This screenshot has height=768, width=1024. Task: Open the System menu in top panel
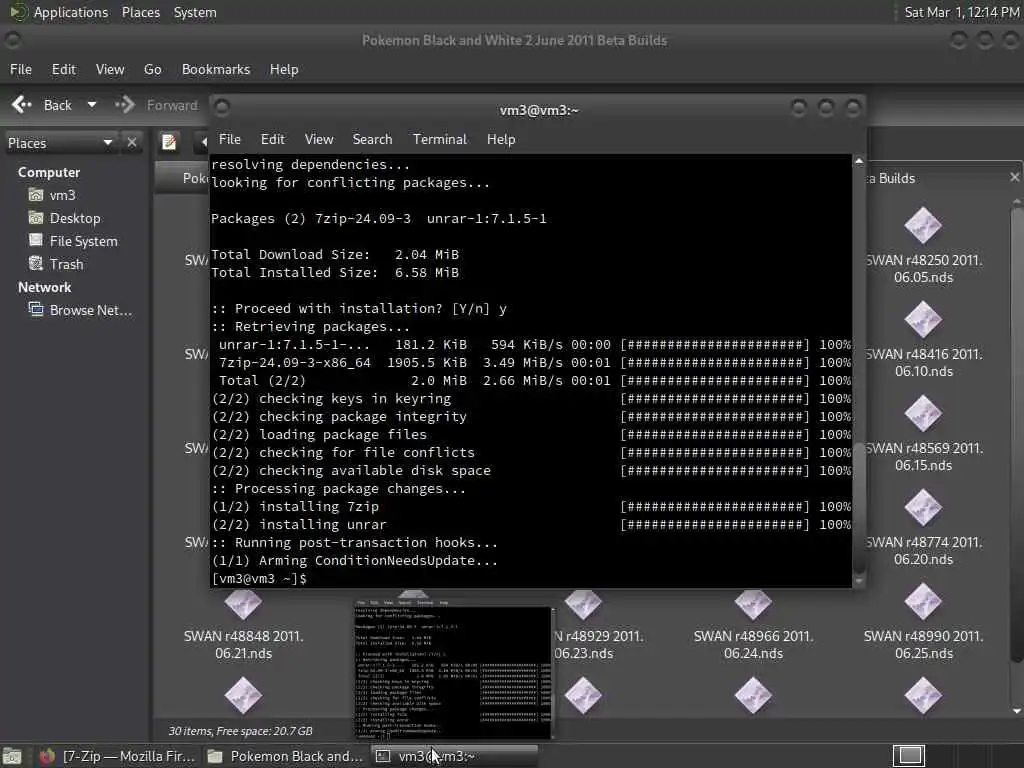pos(195,12)
